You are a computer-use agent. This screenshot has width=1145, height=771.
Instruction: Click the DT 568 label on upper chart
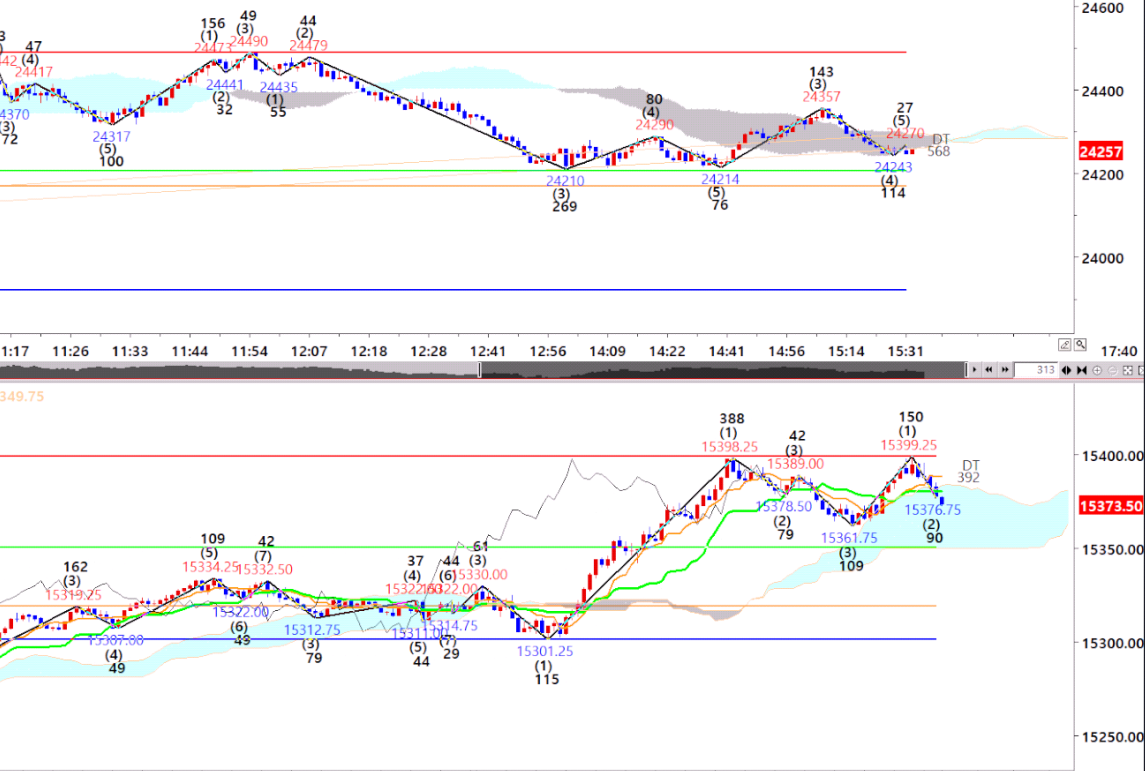pyautogui.click(x=939, y=145)
